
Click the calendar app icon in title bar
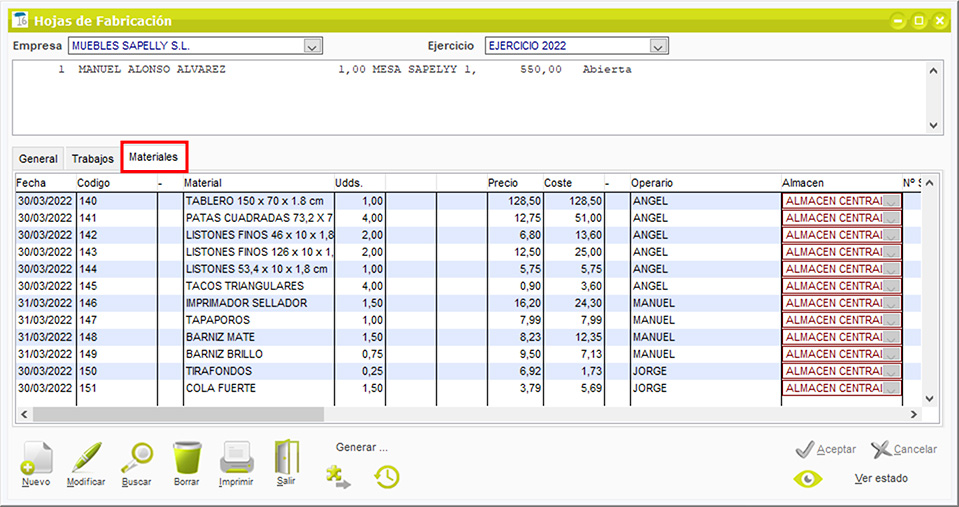(20, 20)
